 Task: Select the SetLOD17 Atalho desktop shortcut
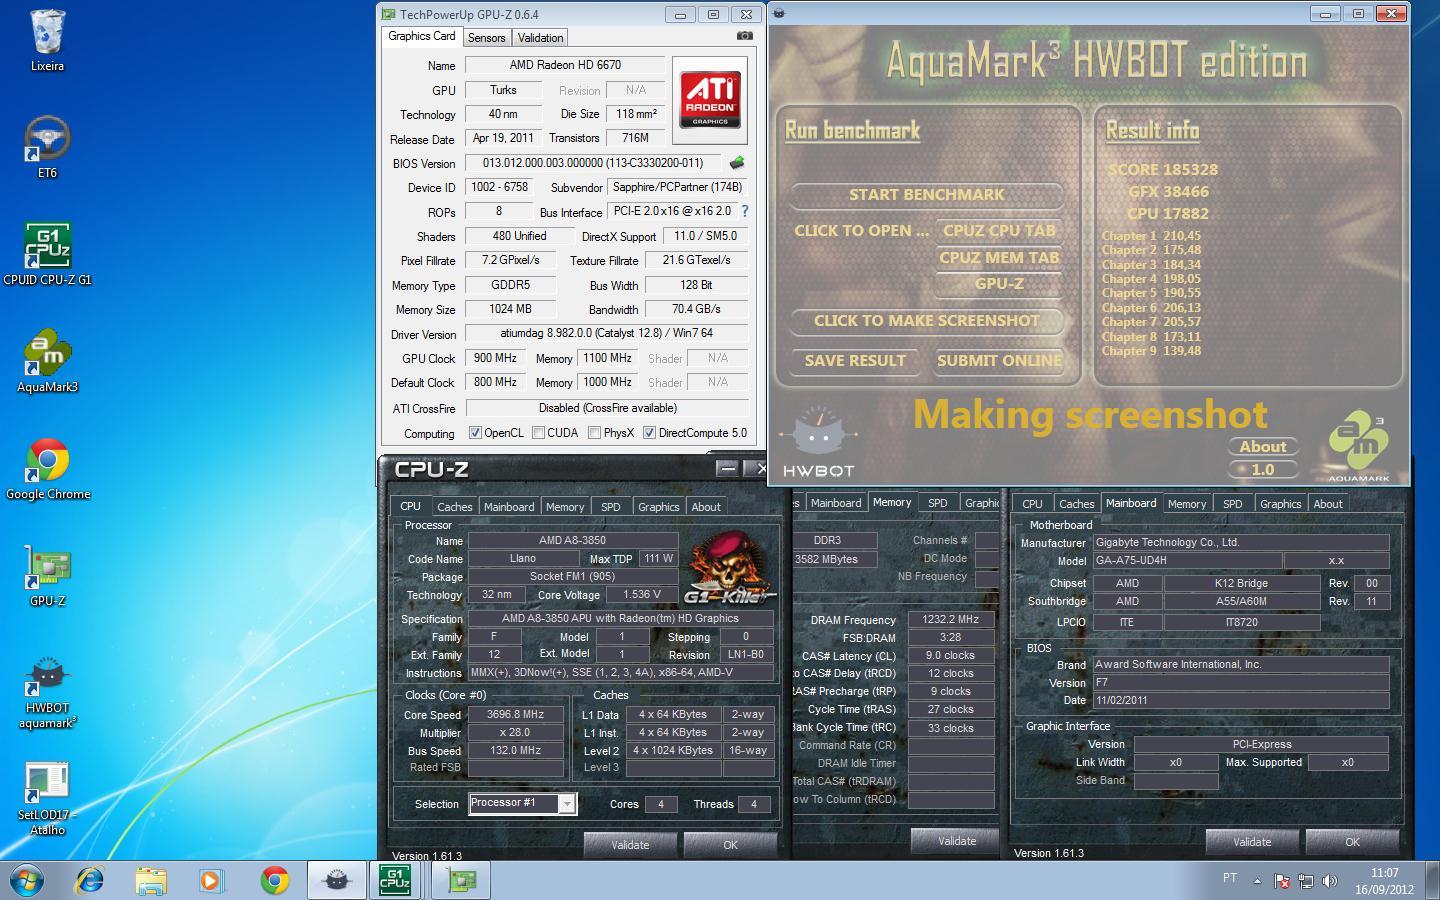[47, 799]
